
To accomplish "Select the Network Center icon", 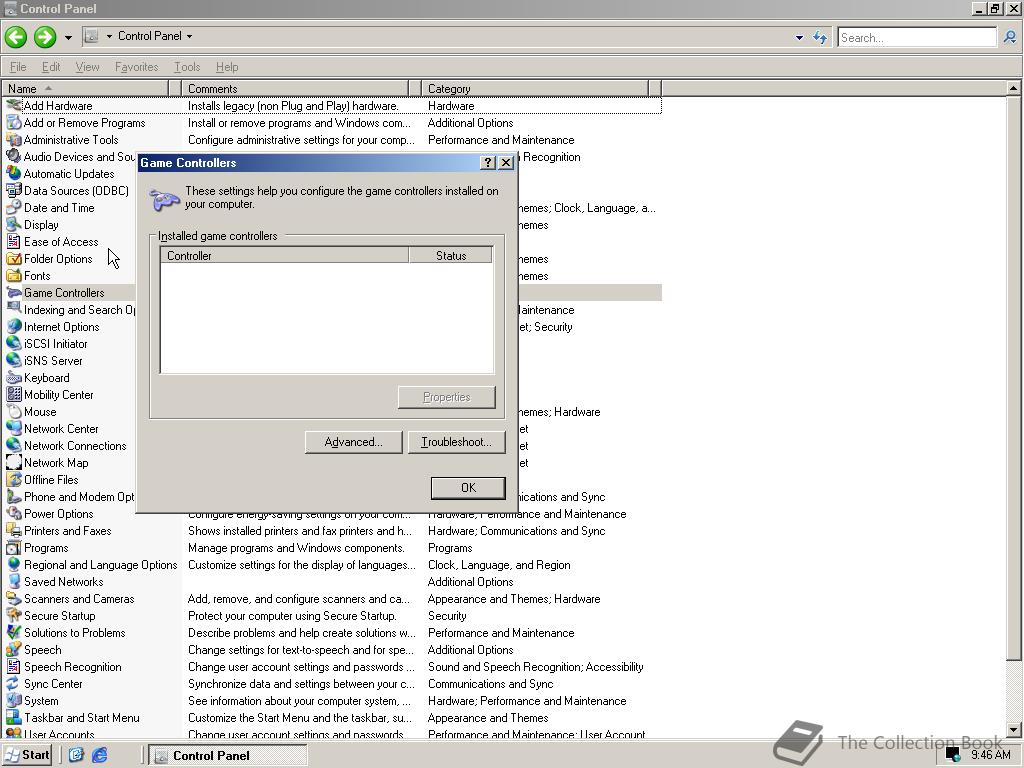I will 13,428.
